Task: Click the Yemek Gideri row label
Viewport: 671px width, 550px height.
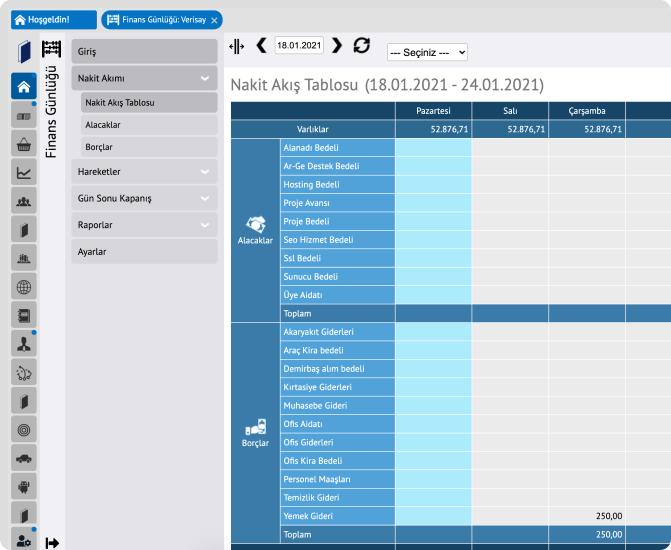Action: click(337, 516)
